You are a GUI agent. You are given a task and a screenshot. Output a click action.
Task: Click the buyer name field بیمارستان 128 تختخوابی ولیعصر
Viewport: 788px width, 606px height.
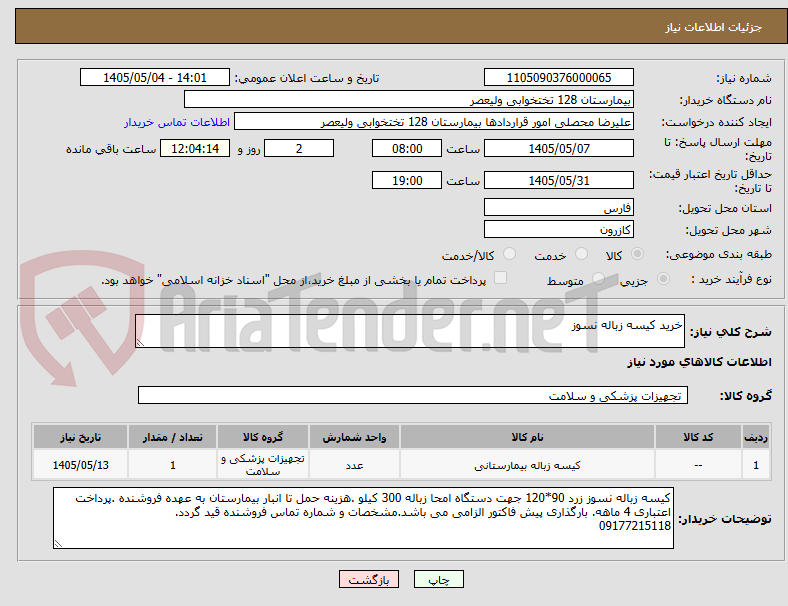point(409,99)
